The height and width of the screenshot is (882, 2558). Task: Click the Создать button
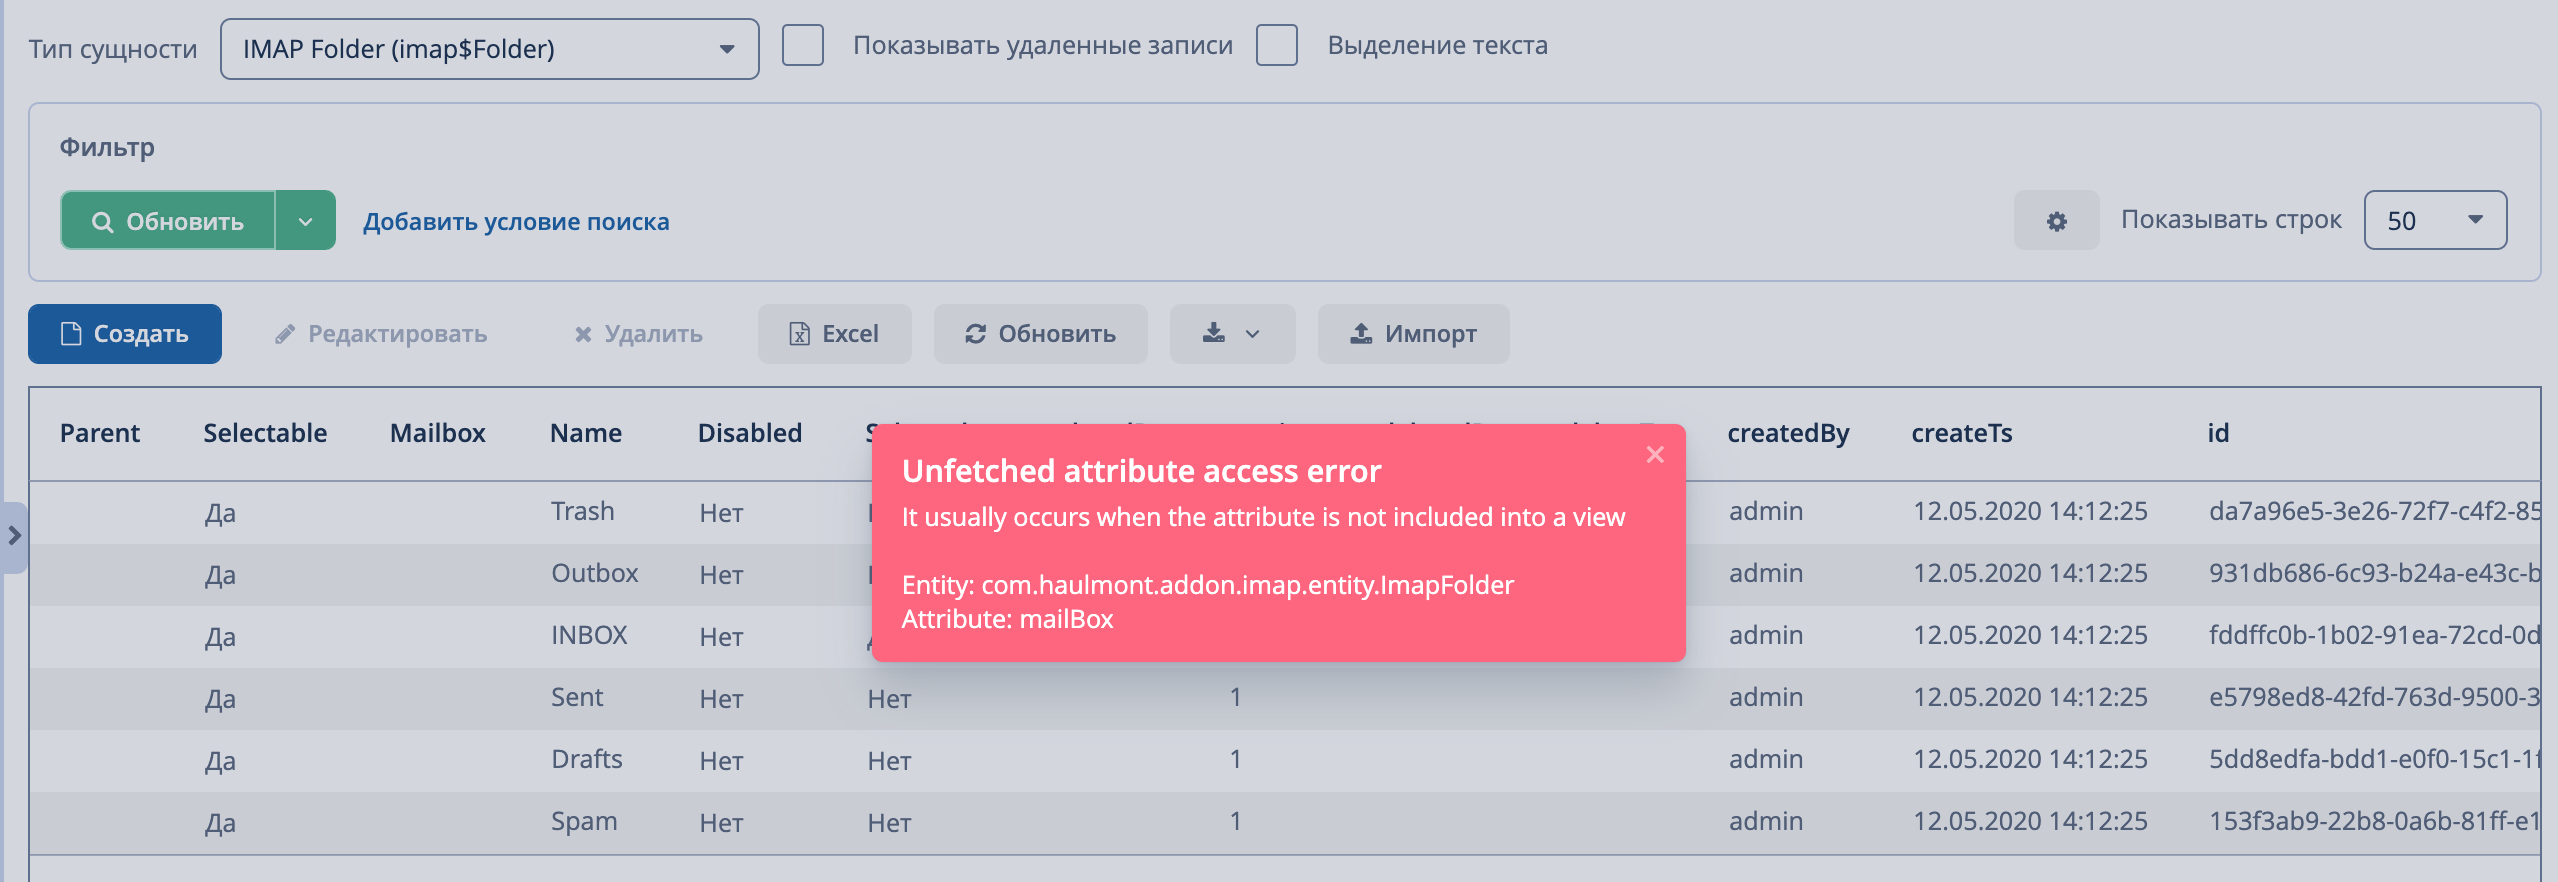pos(125,334)
